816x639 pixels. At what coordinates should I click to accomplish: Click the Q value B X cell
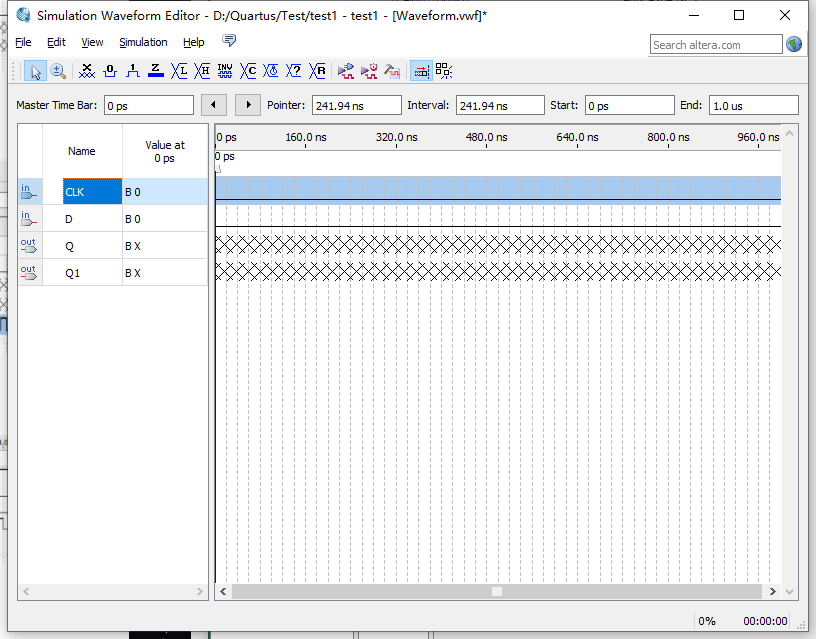pyautogui.click(x=165, y=246)
